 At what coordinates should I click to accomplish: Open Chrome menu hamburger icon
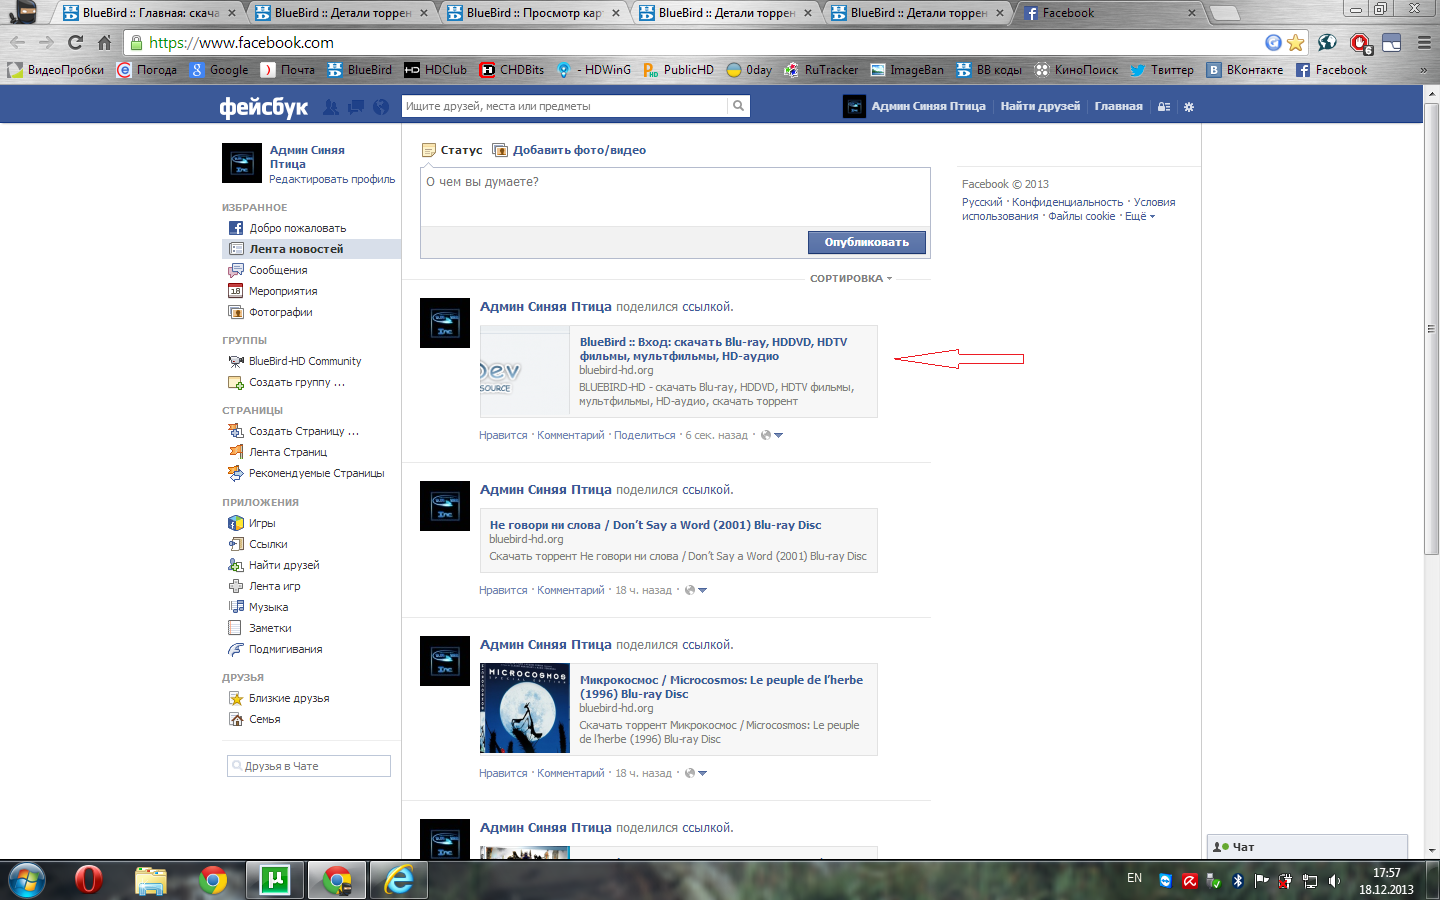point(1424,42)
